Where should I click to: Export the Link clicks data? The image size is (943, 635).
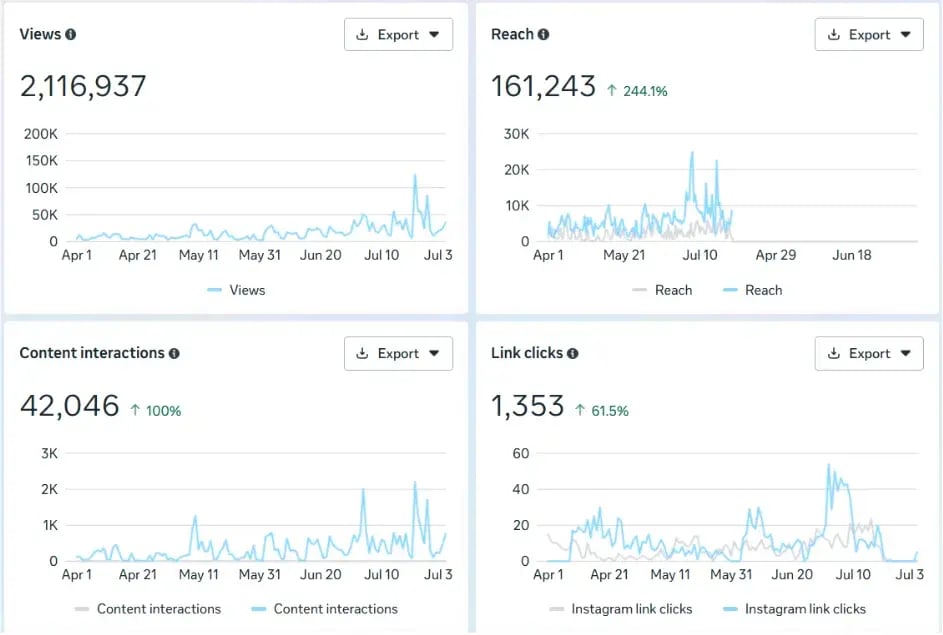(869, 354)
